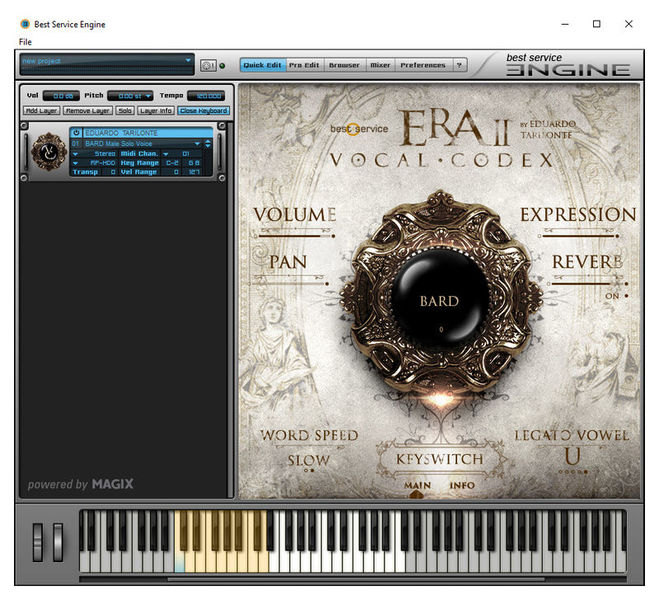Click the keyboard horizontal scrollbar

tap(356, 579)
